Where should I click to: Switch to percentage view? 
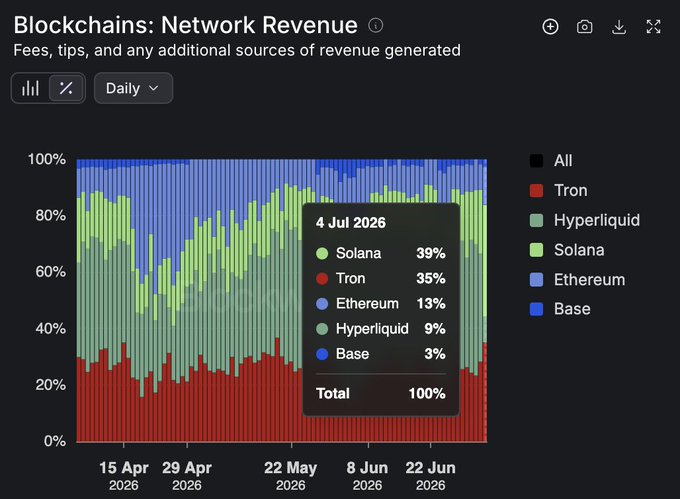point(66,88)
